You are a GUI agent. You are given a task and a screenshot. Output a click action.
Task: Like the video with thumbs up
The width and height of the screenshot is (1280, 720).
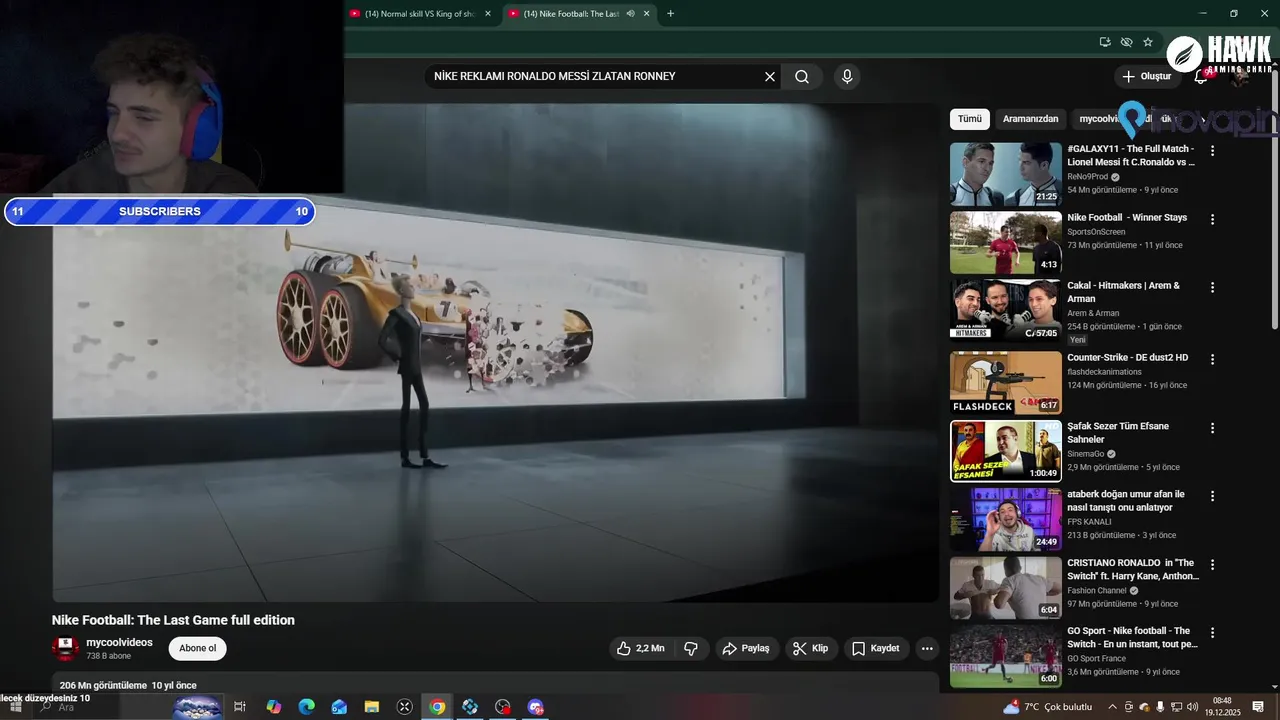[640, 649]
